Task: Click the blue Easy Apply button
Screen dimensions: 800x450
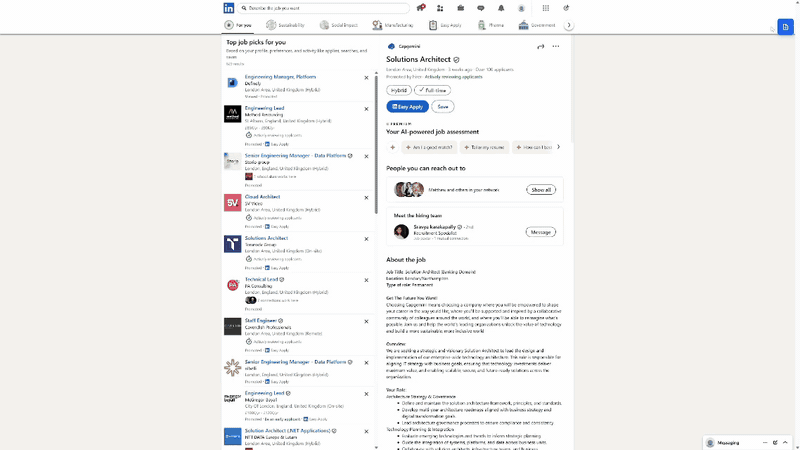Action: (408, 106)
